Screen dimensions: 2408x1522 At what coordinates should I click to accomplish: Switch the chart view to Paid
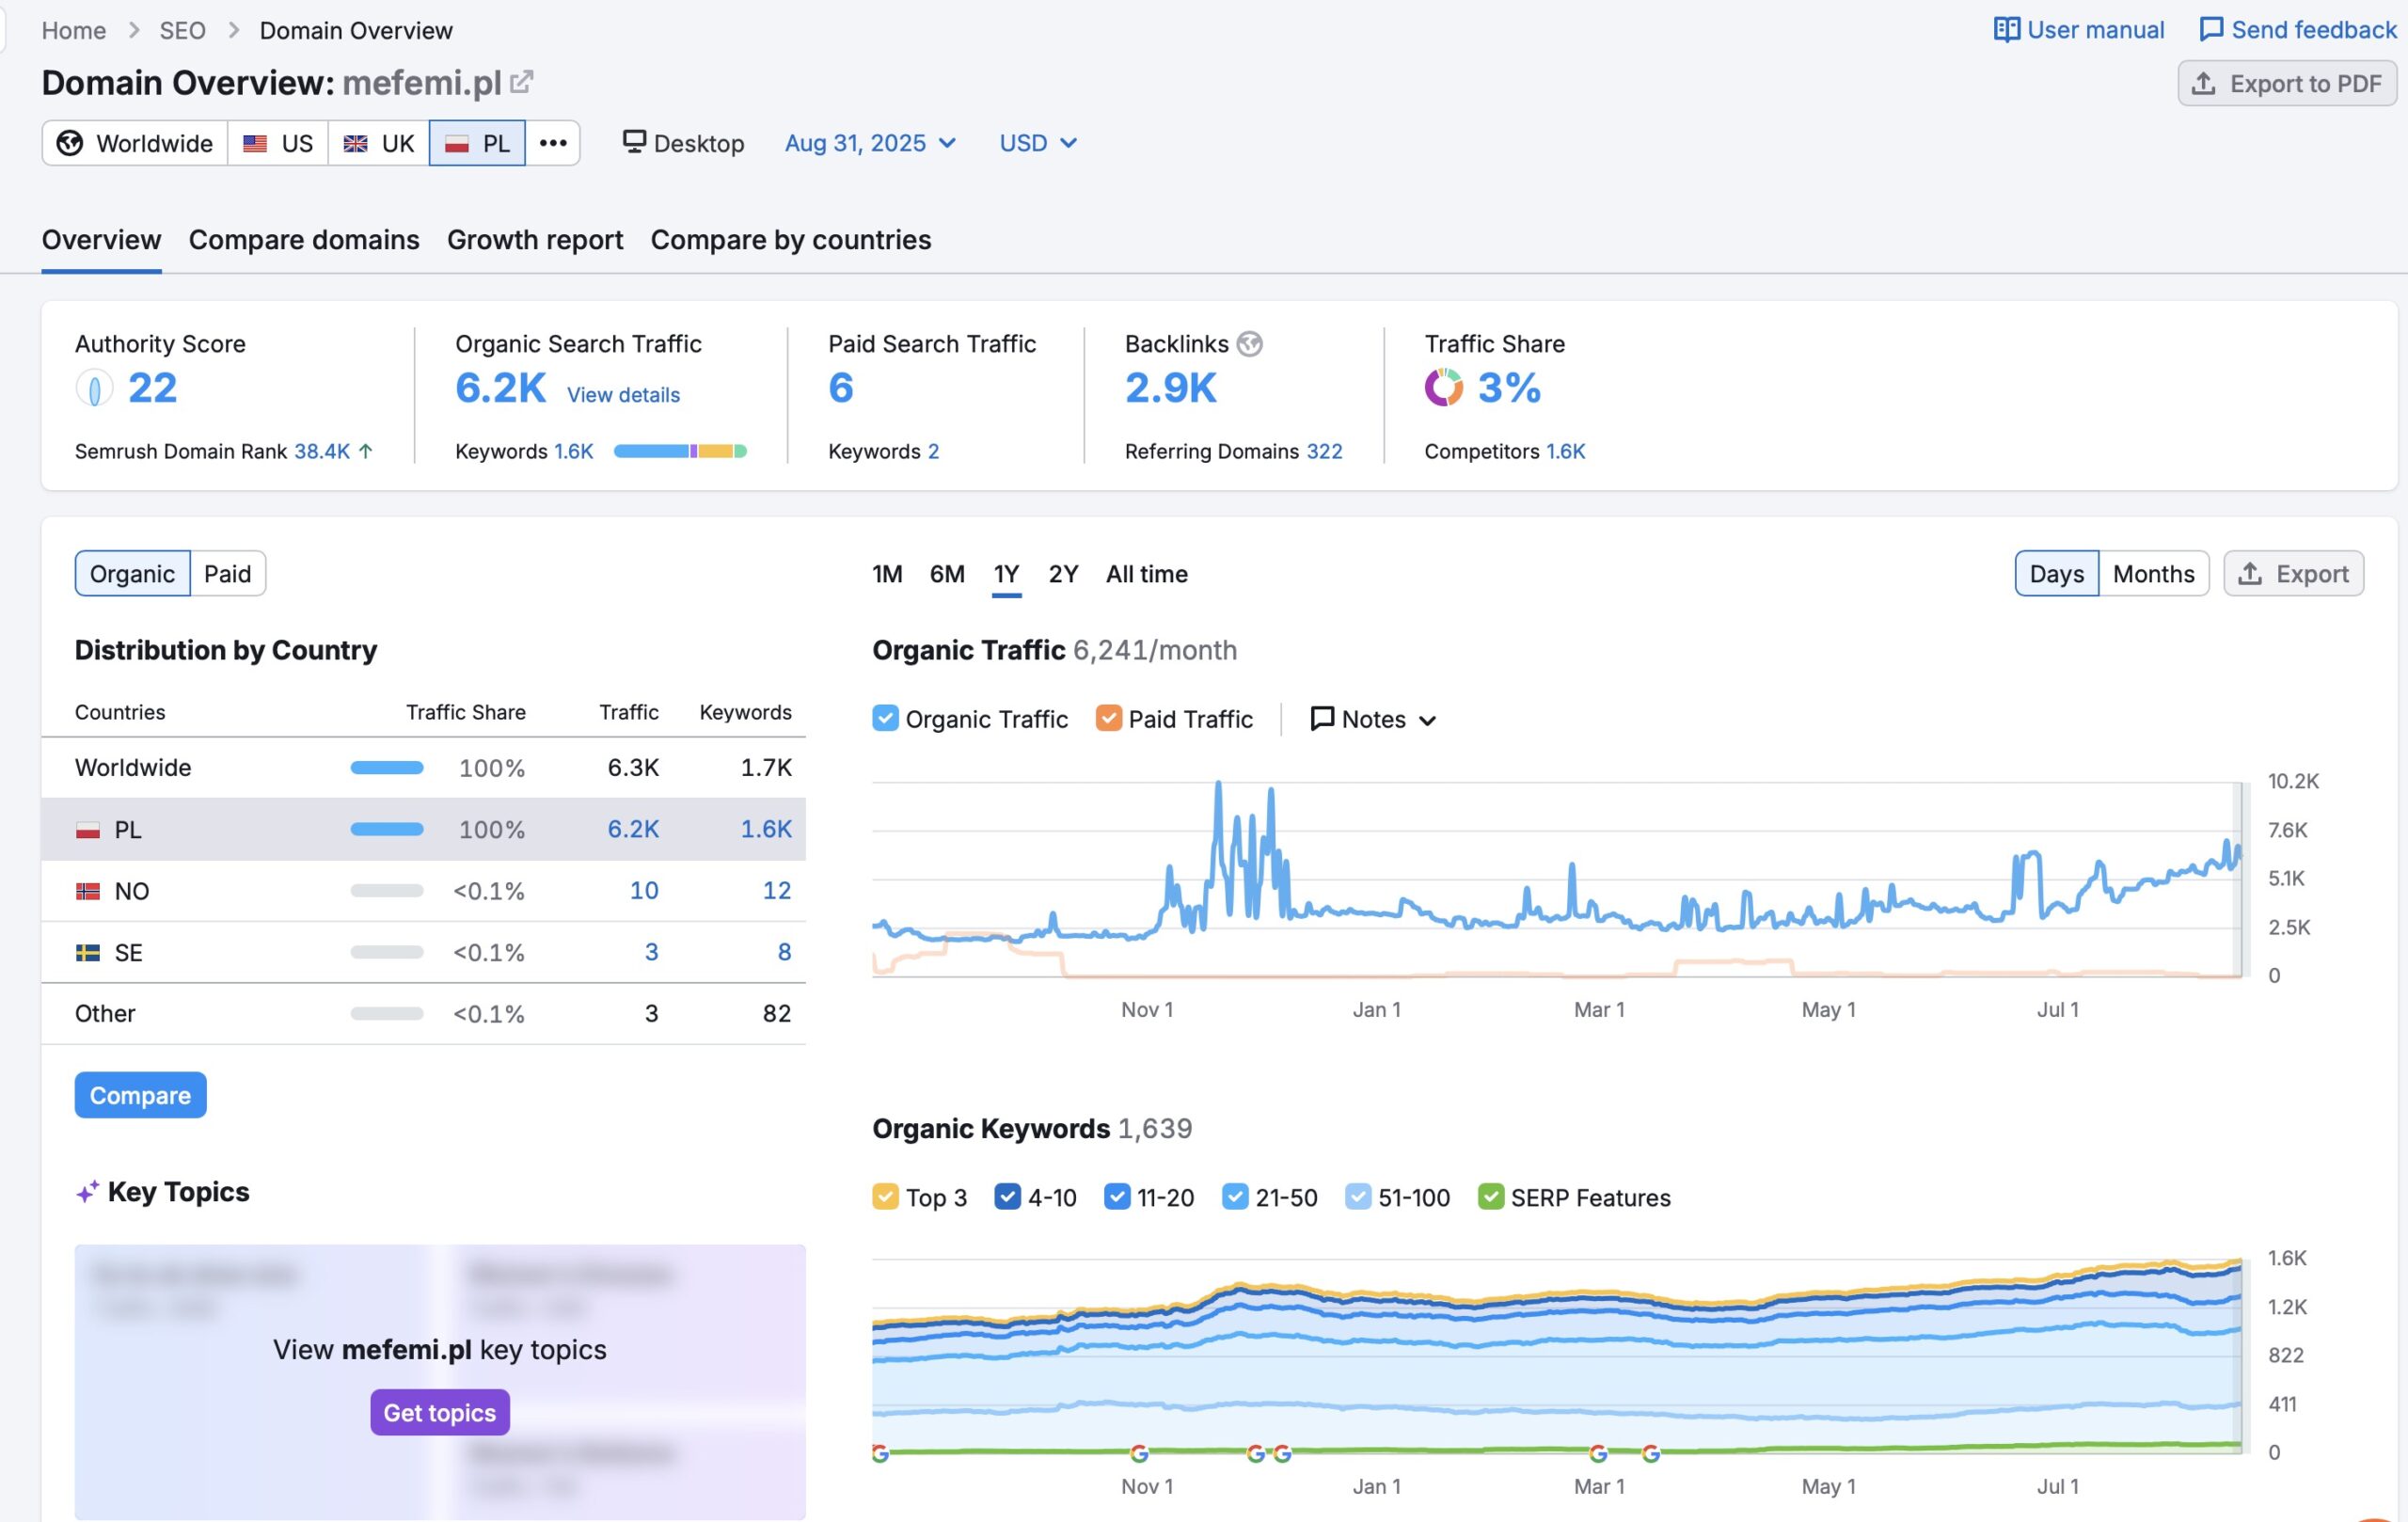point(228,573)
